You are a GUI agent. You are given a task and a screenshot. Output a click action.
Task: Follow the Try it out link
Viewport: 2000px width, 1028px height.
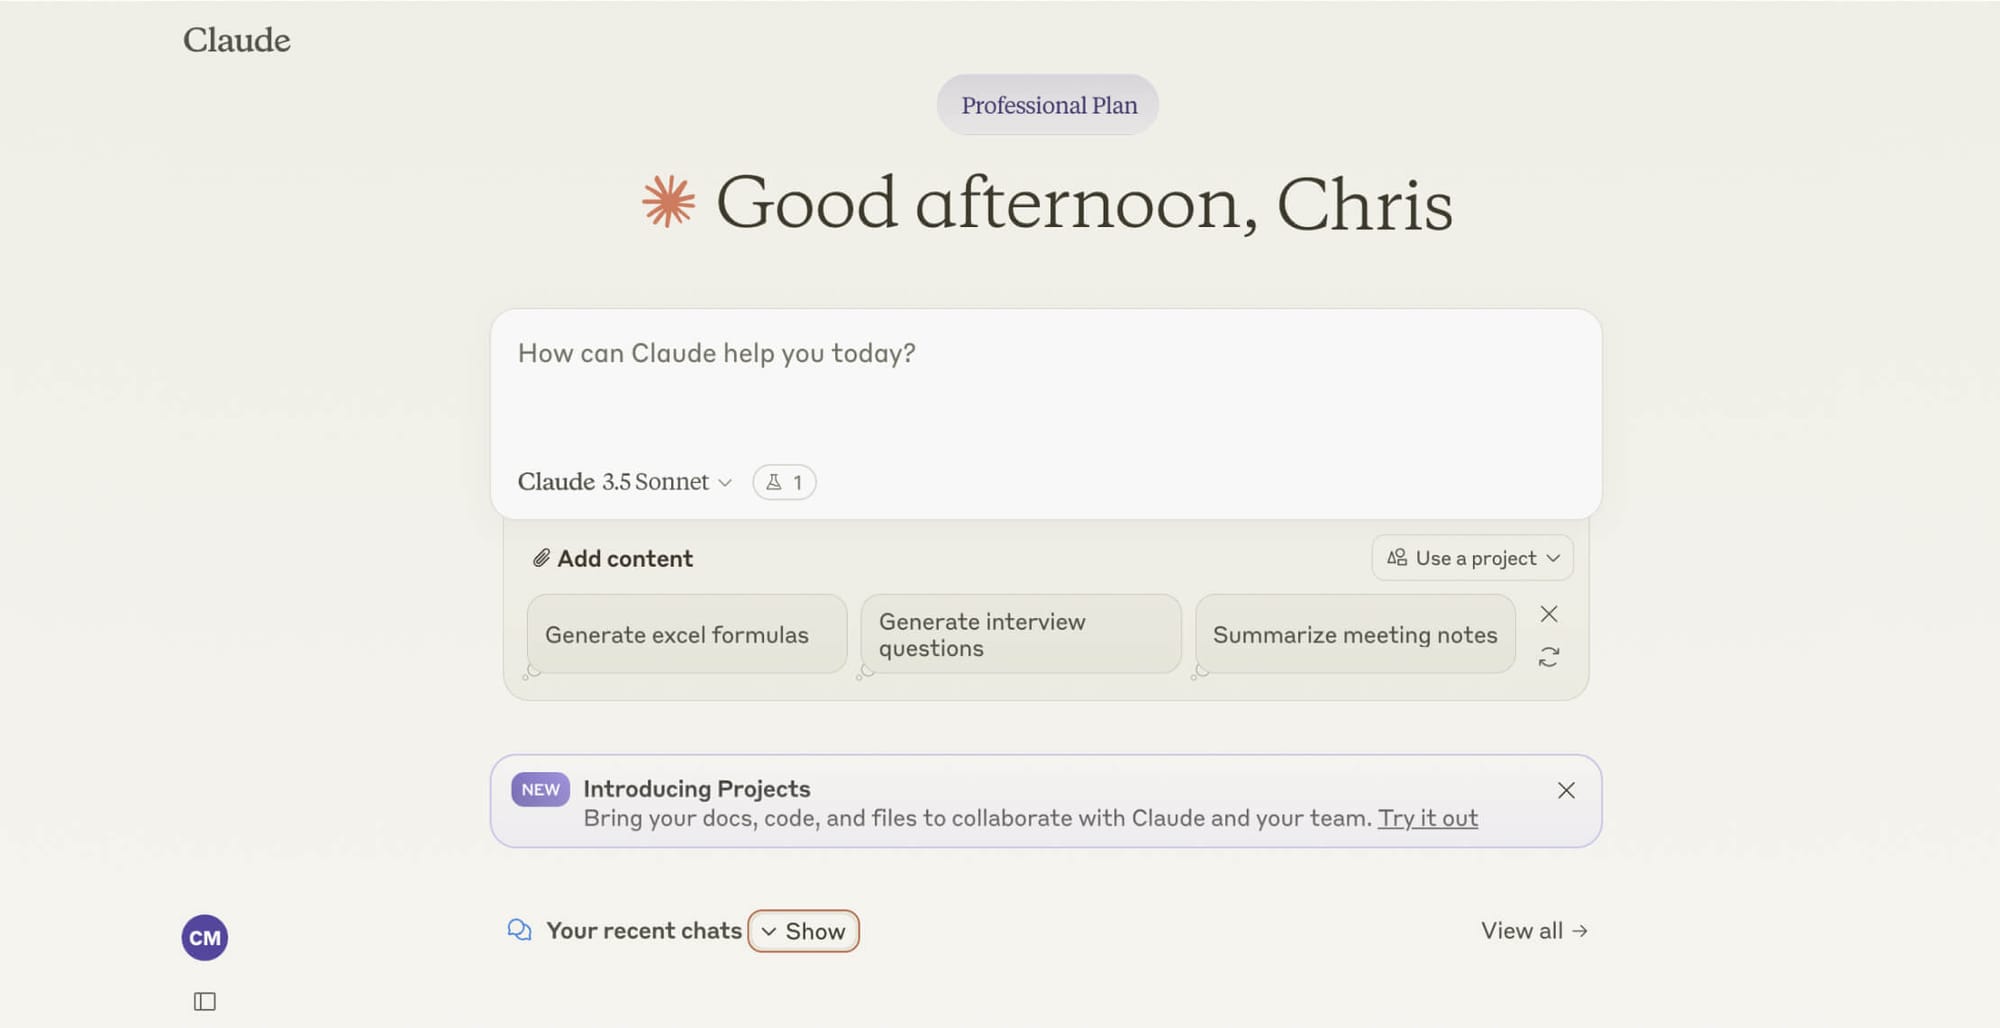point(1428,818)
